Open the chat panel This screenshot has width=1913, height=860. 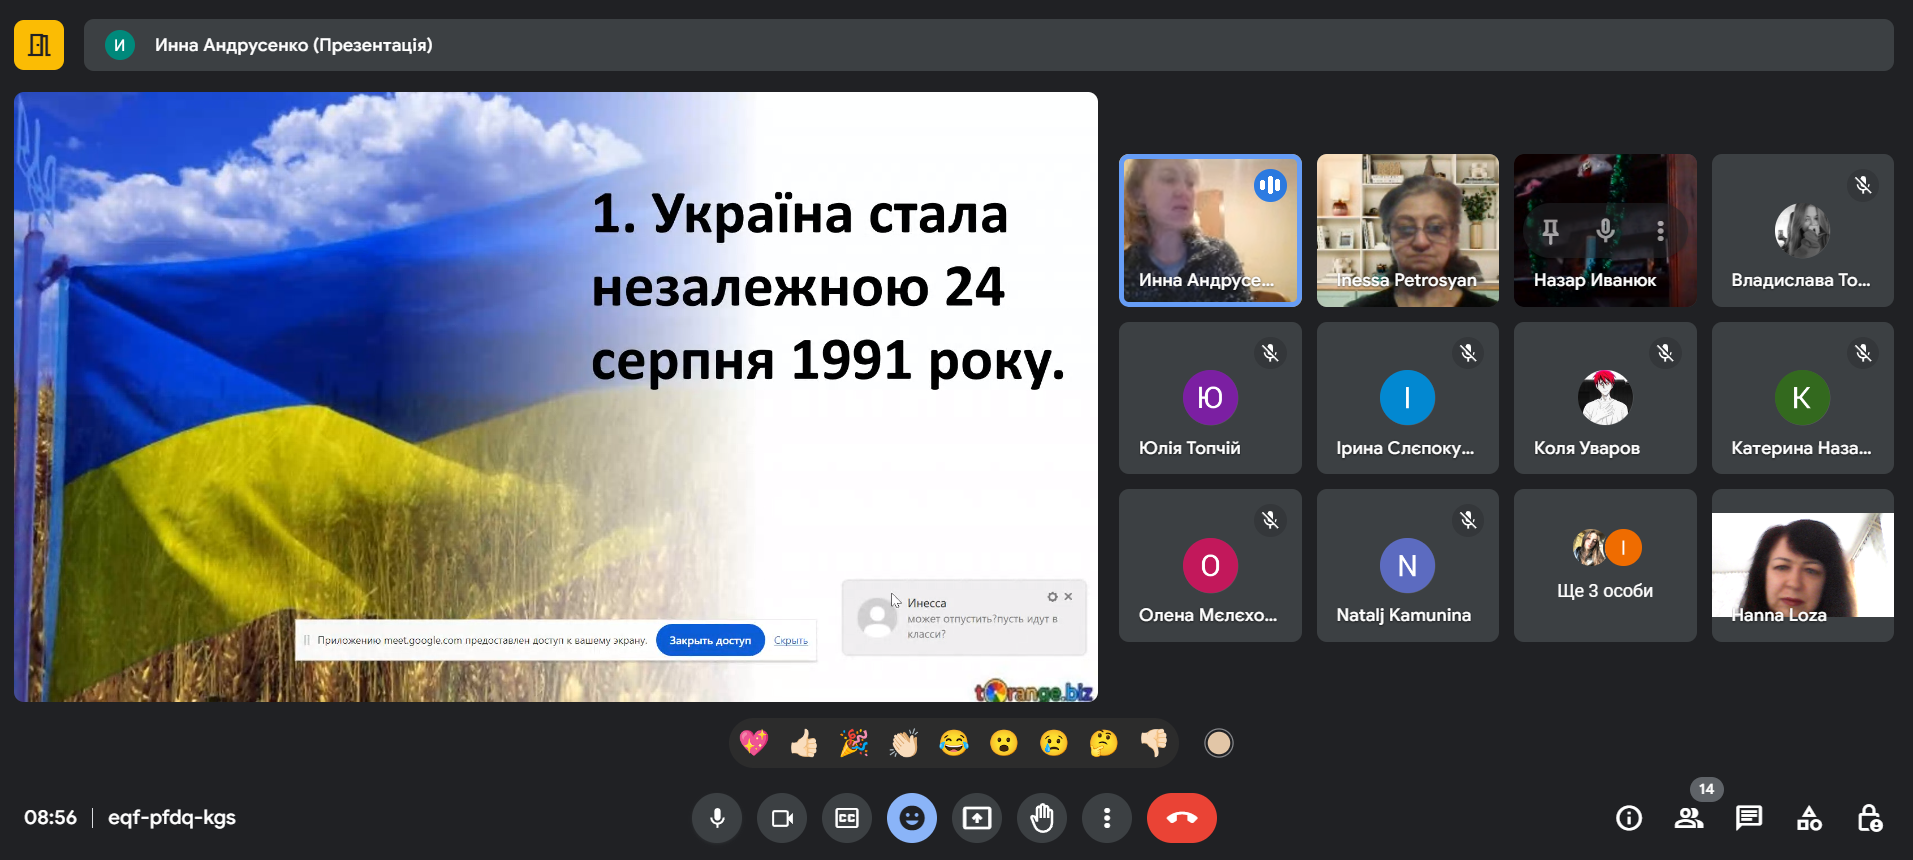[1749, 818]
